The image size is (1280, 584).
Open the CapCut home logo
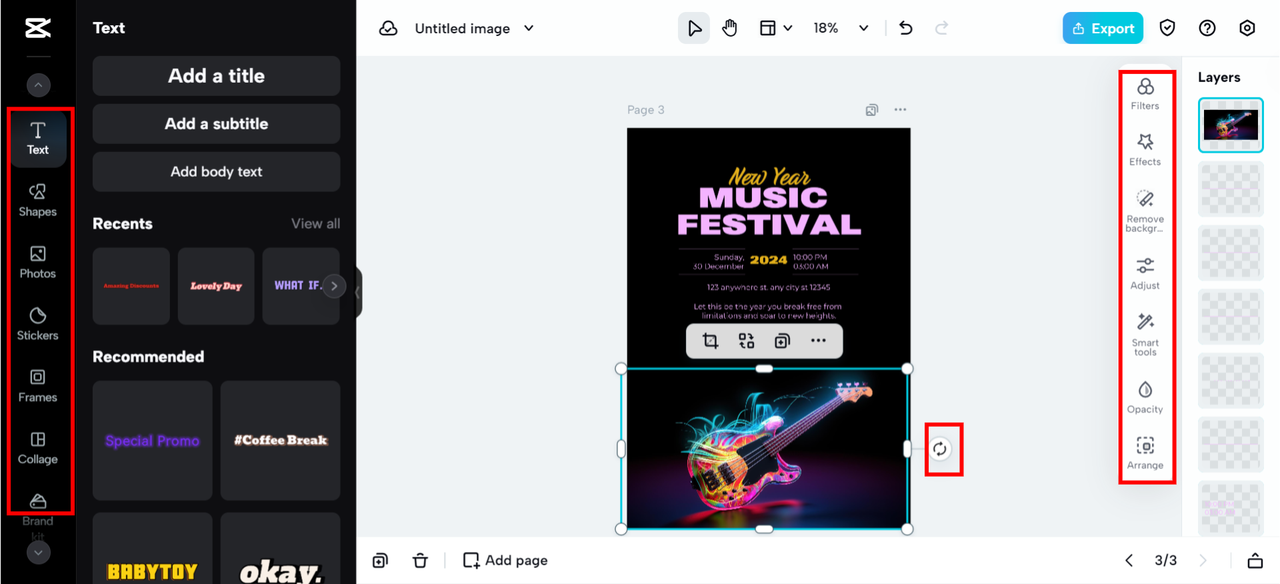[x=38, y=28]
